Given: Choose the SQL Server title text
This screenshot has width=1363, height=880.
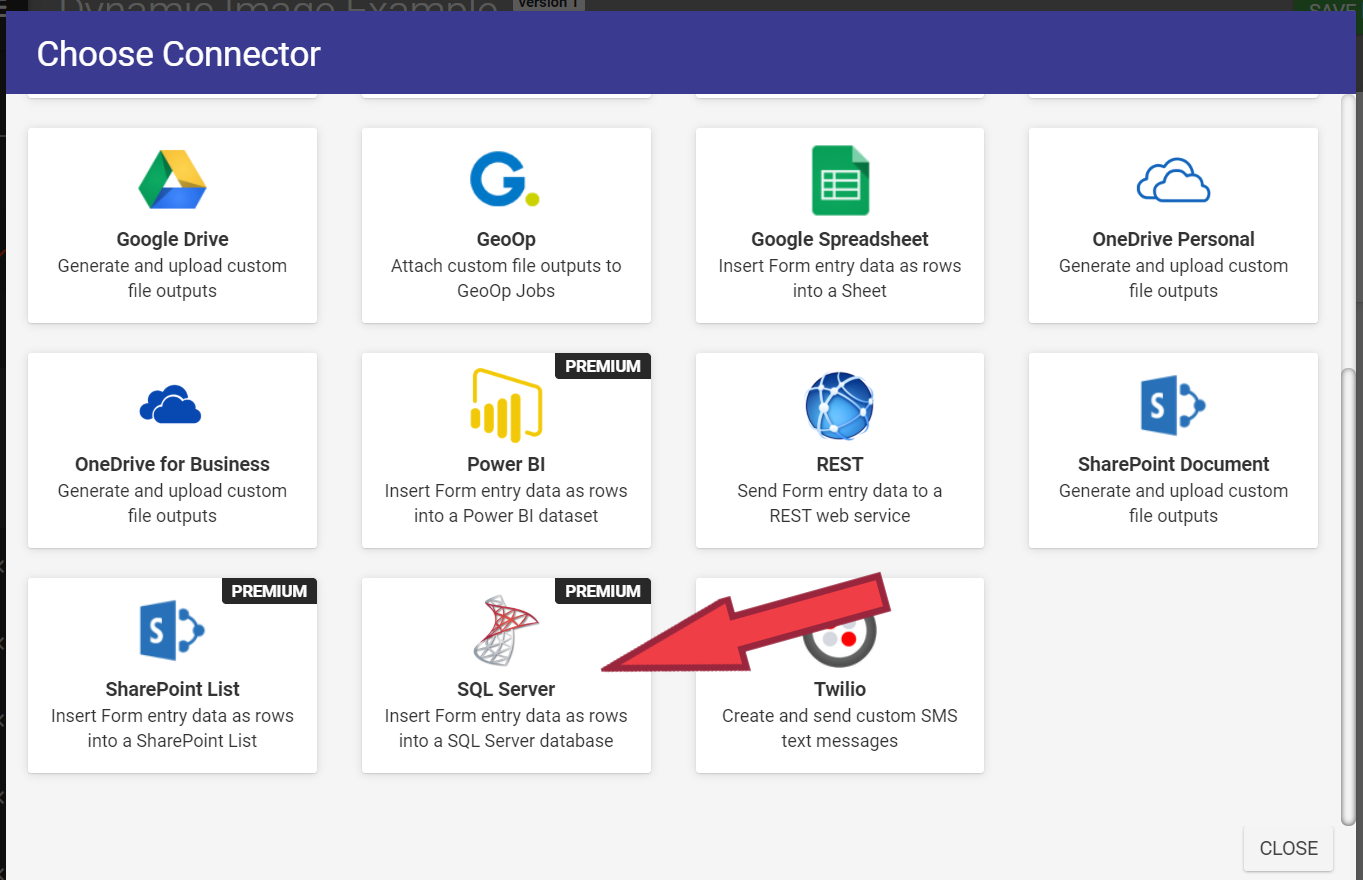Looking at the screenshot, I should click(x=506, y=689).
